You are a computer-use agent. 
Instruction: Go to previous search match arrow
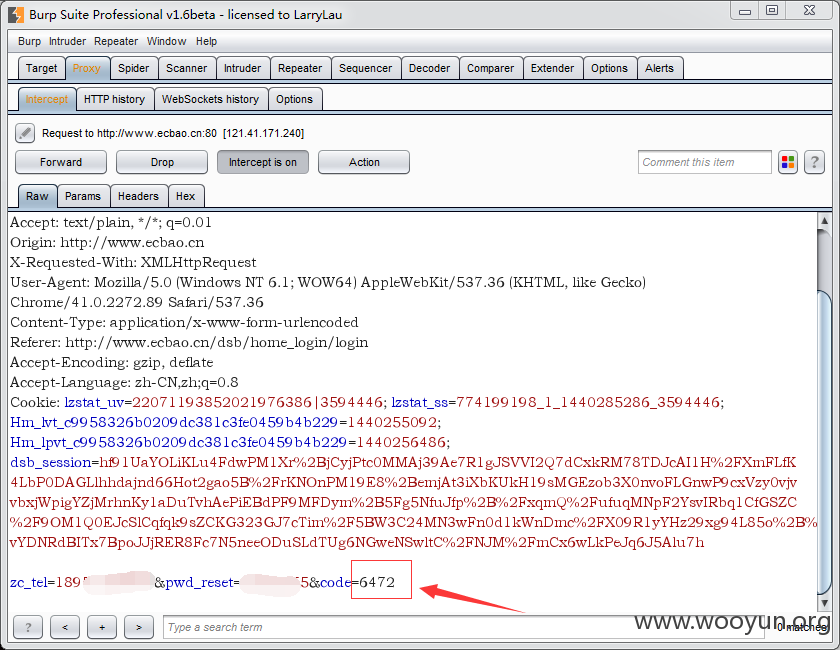pos(65,627)
